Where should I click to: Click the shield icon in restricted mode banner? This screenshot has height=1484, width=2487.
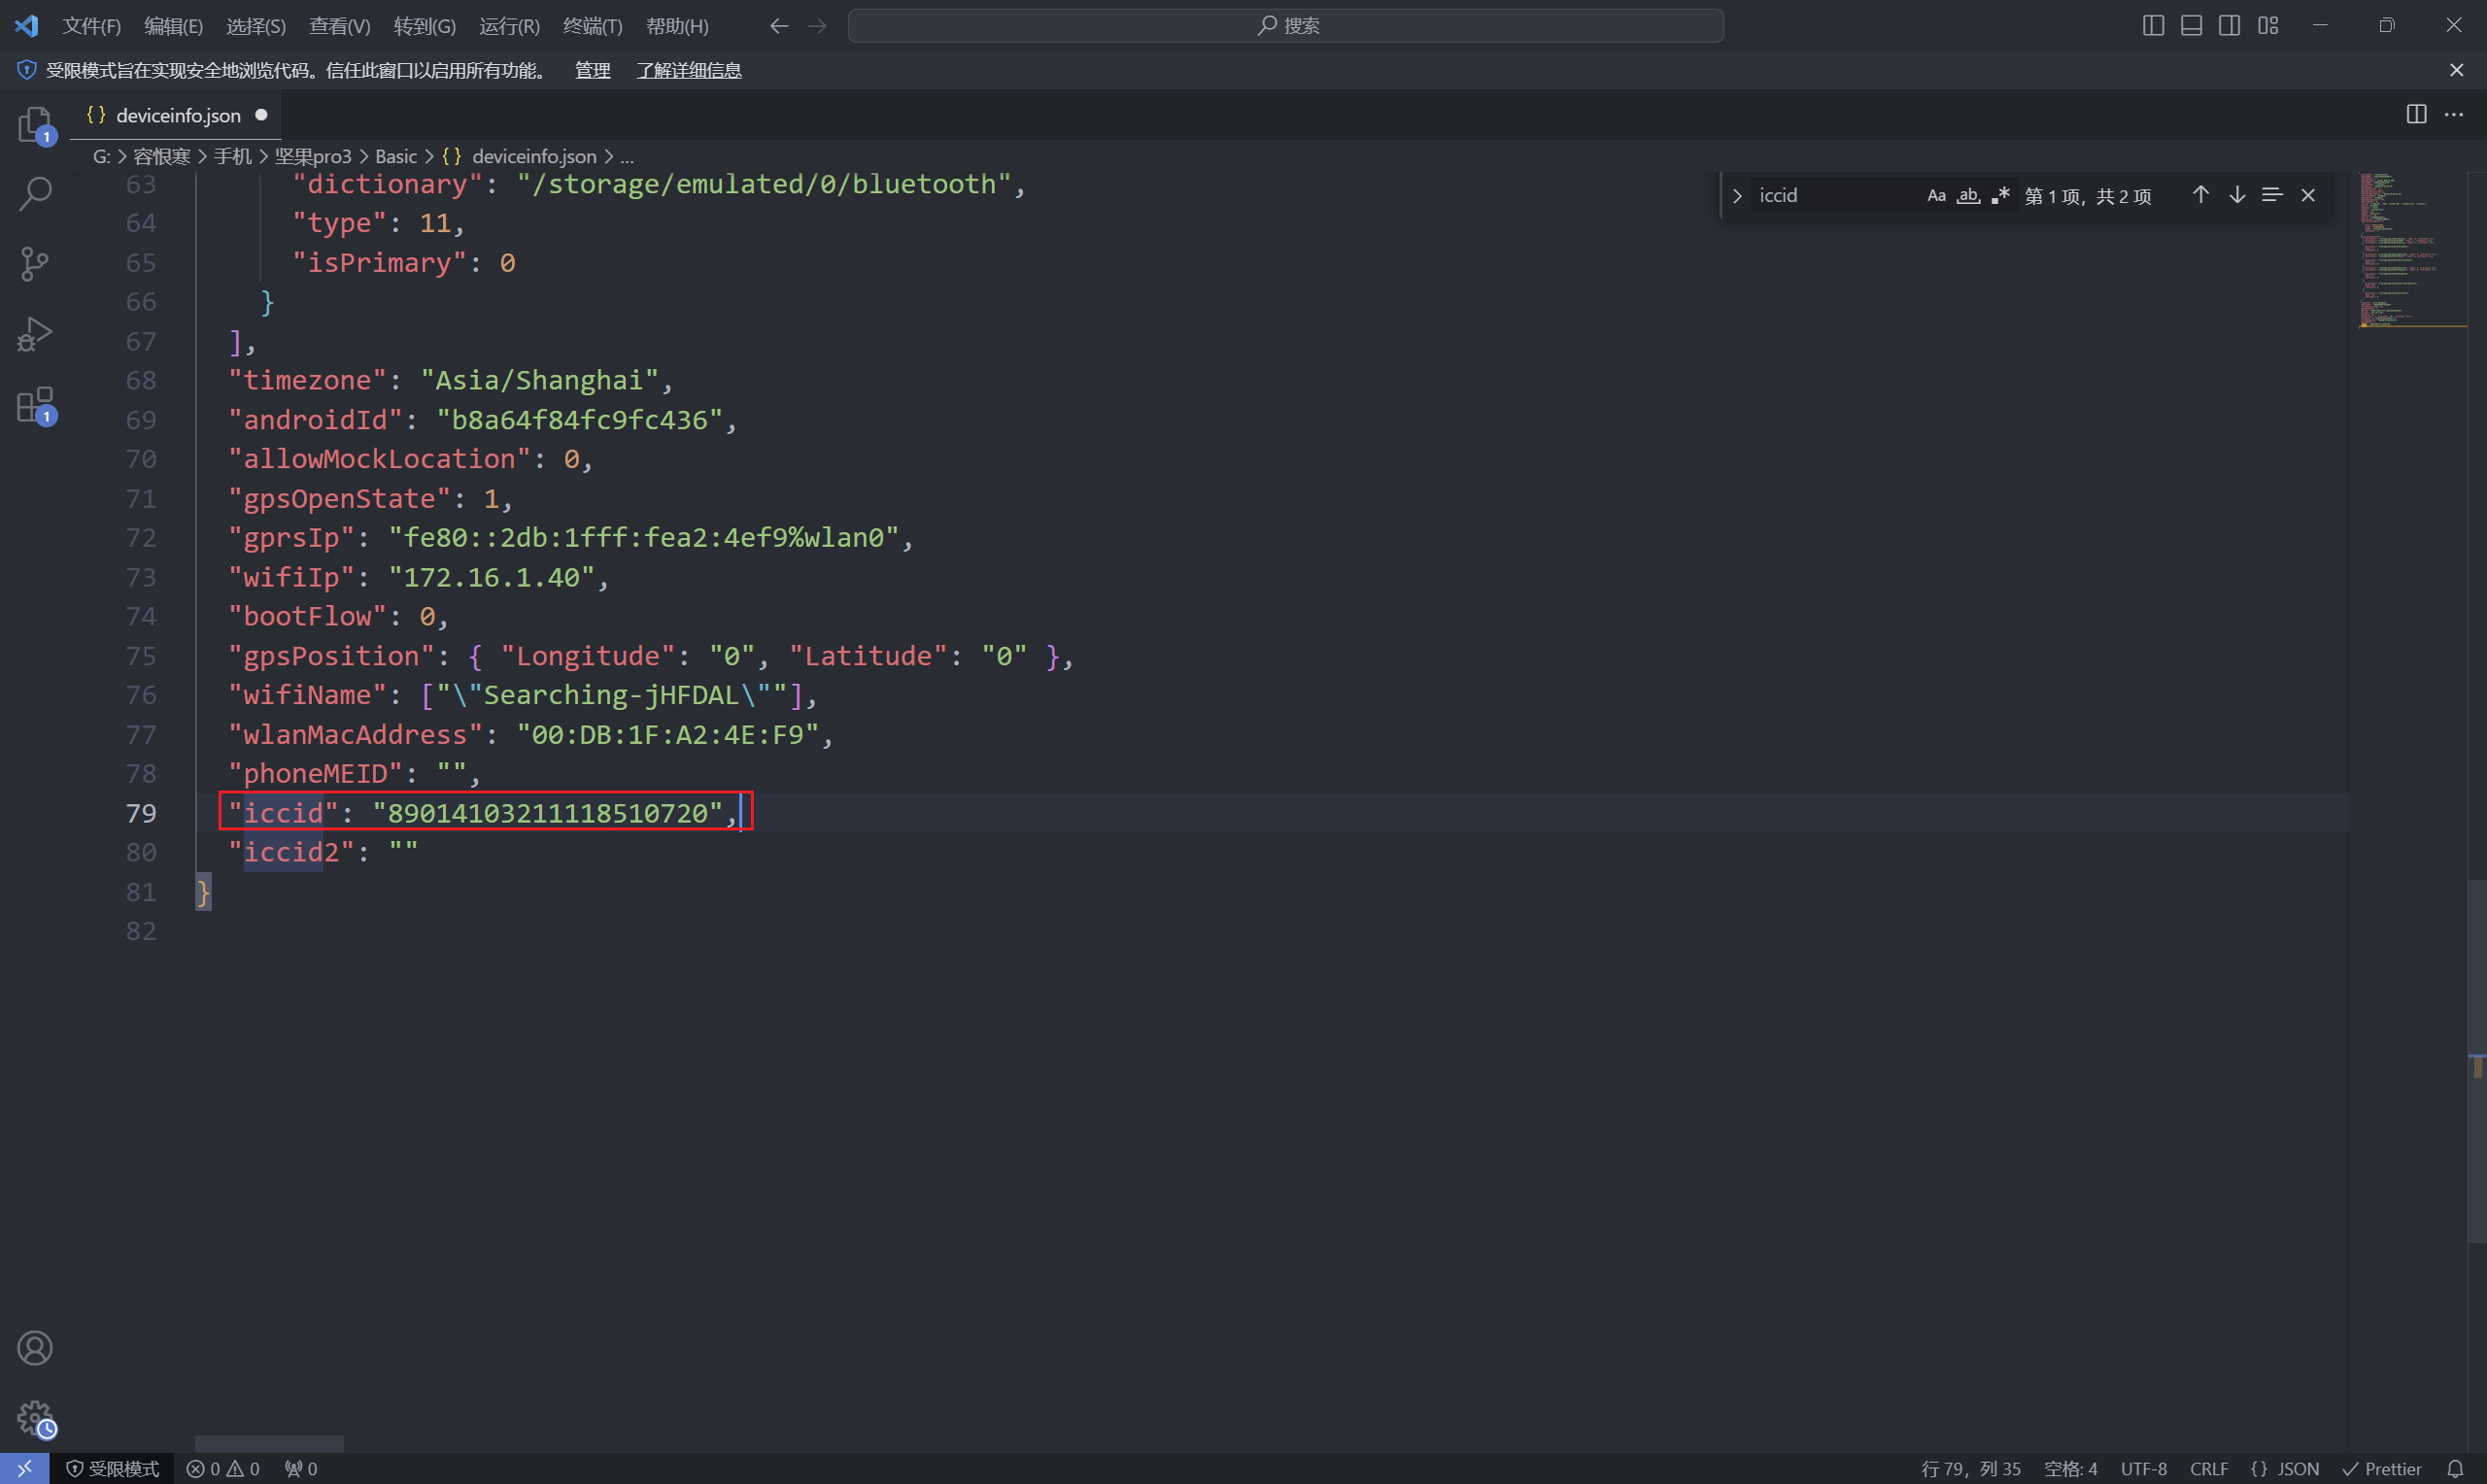pos(27,70)
